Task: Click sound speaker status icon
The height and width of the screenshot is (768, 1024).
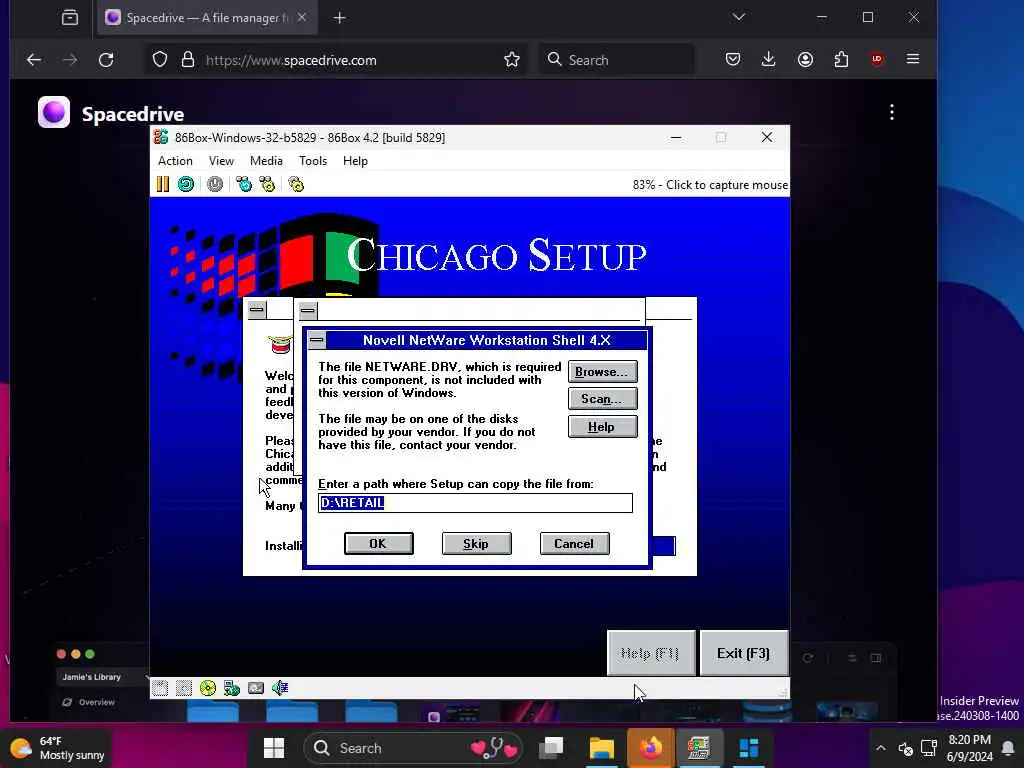Action: 280,688
